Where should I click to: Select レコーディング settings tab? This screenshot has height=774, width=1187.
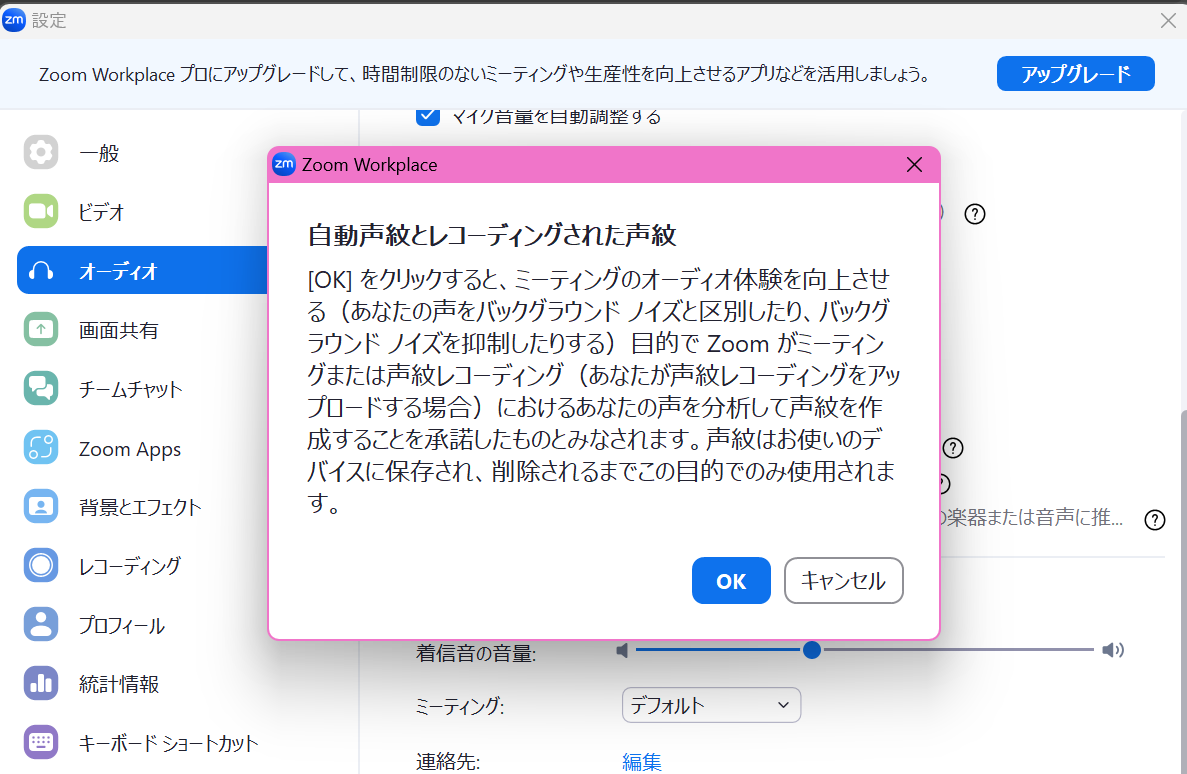coord(142,566)
